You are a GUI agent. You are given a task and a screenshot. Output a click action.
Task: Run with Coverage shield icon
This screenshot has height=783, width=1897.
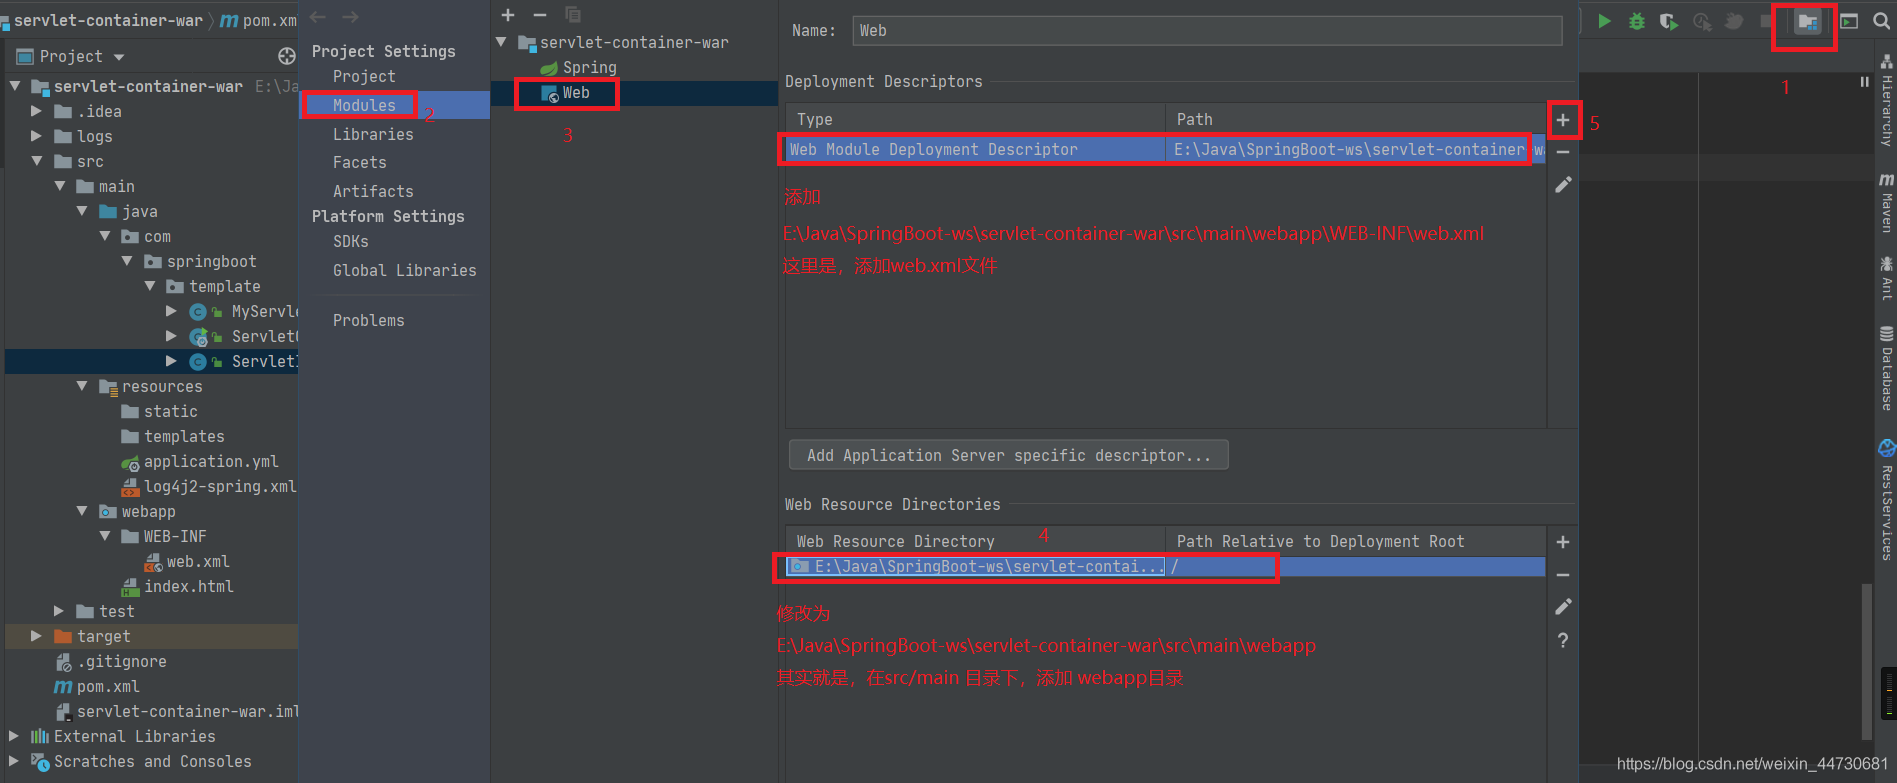point(1668,21)
